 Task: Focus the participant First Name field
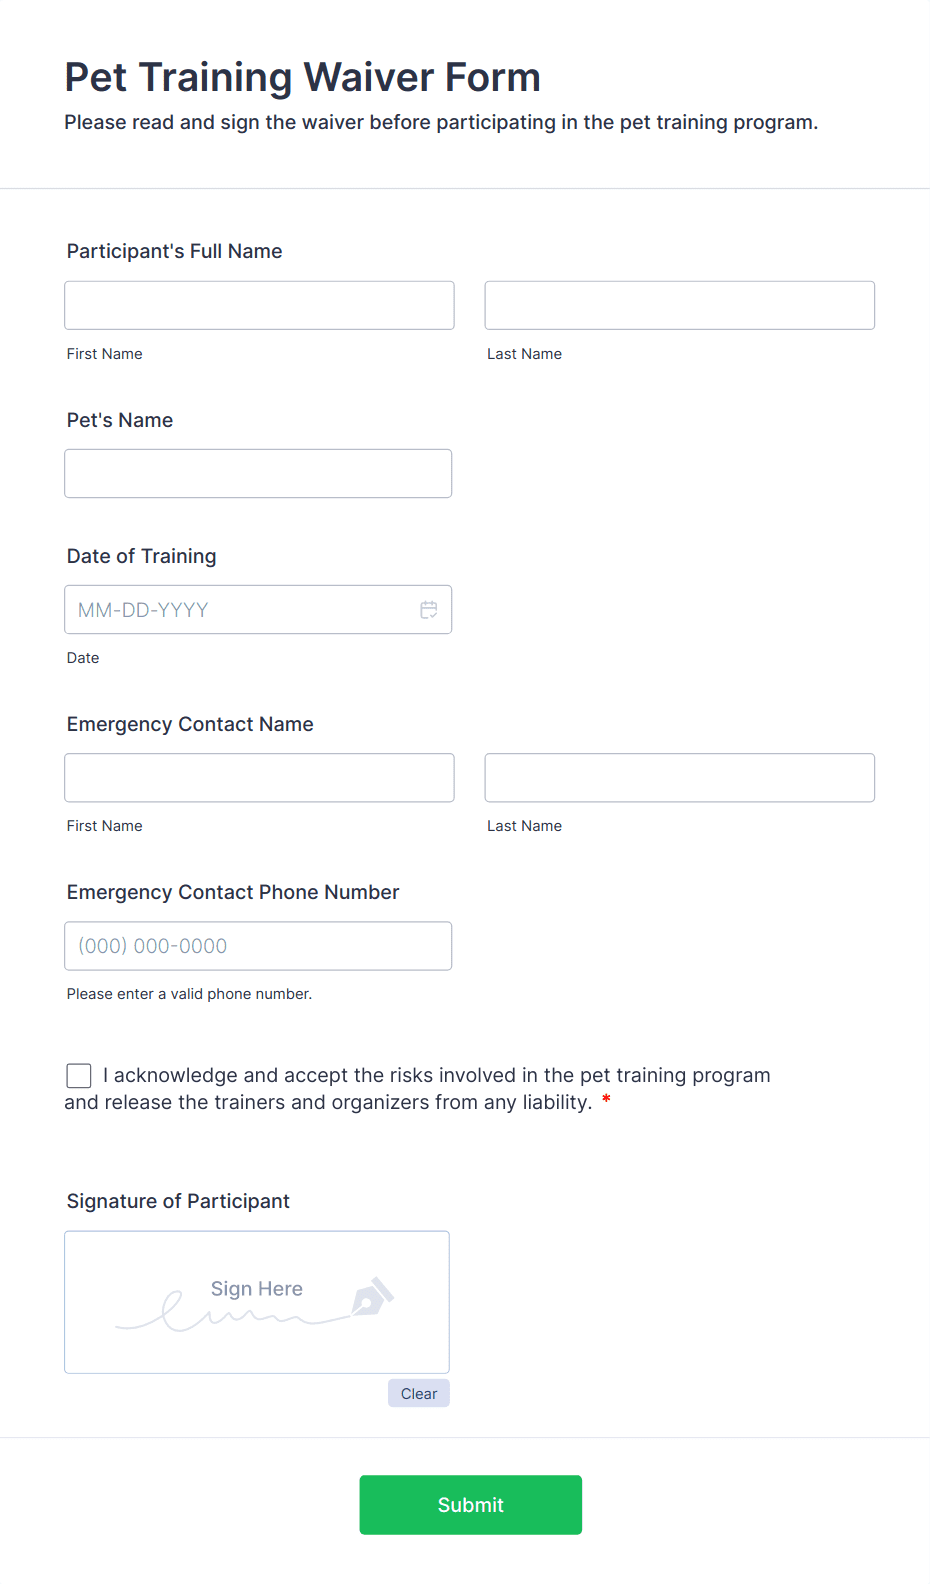click(x=259, y=305)
